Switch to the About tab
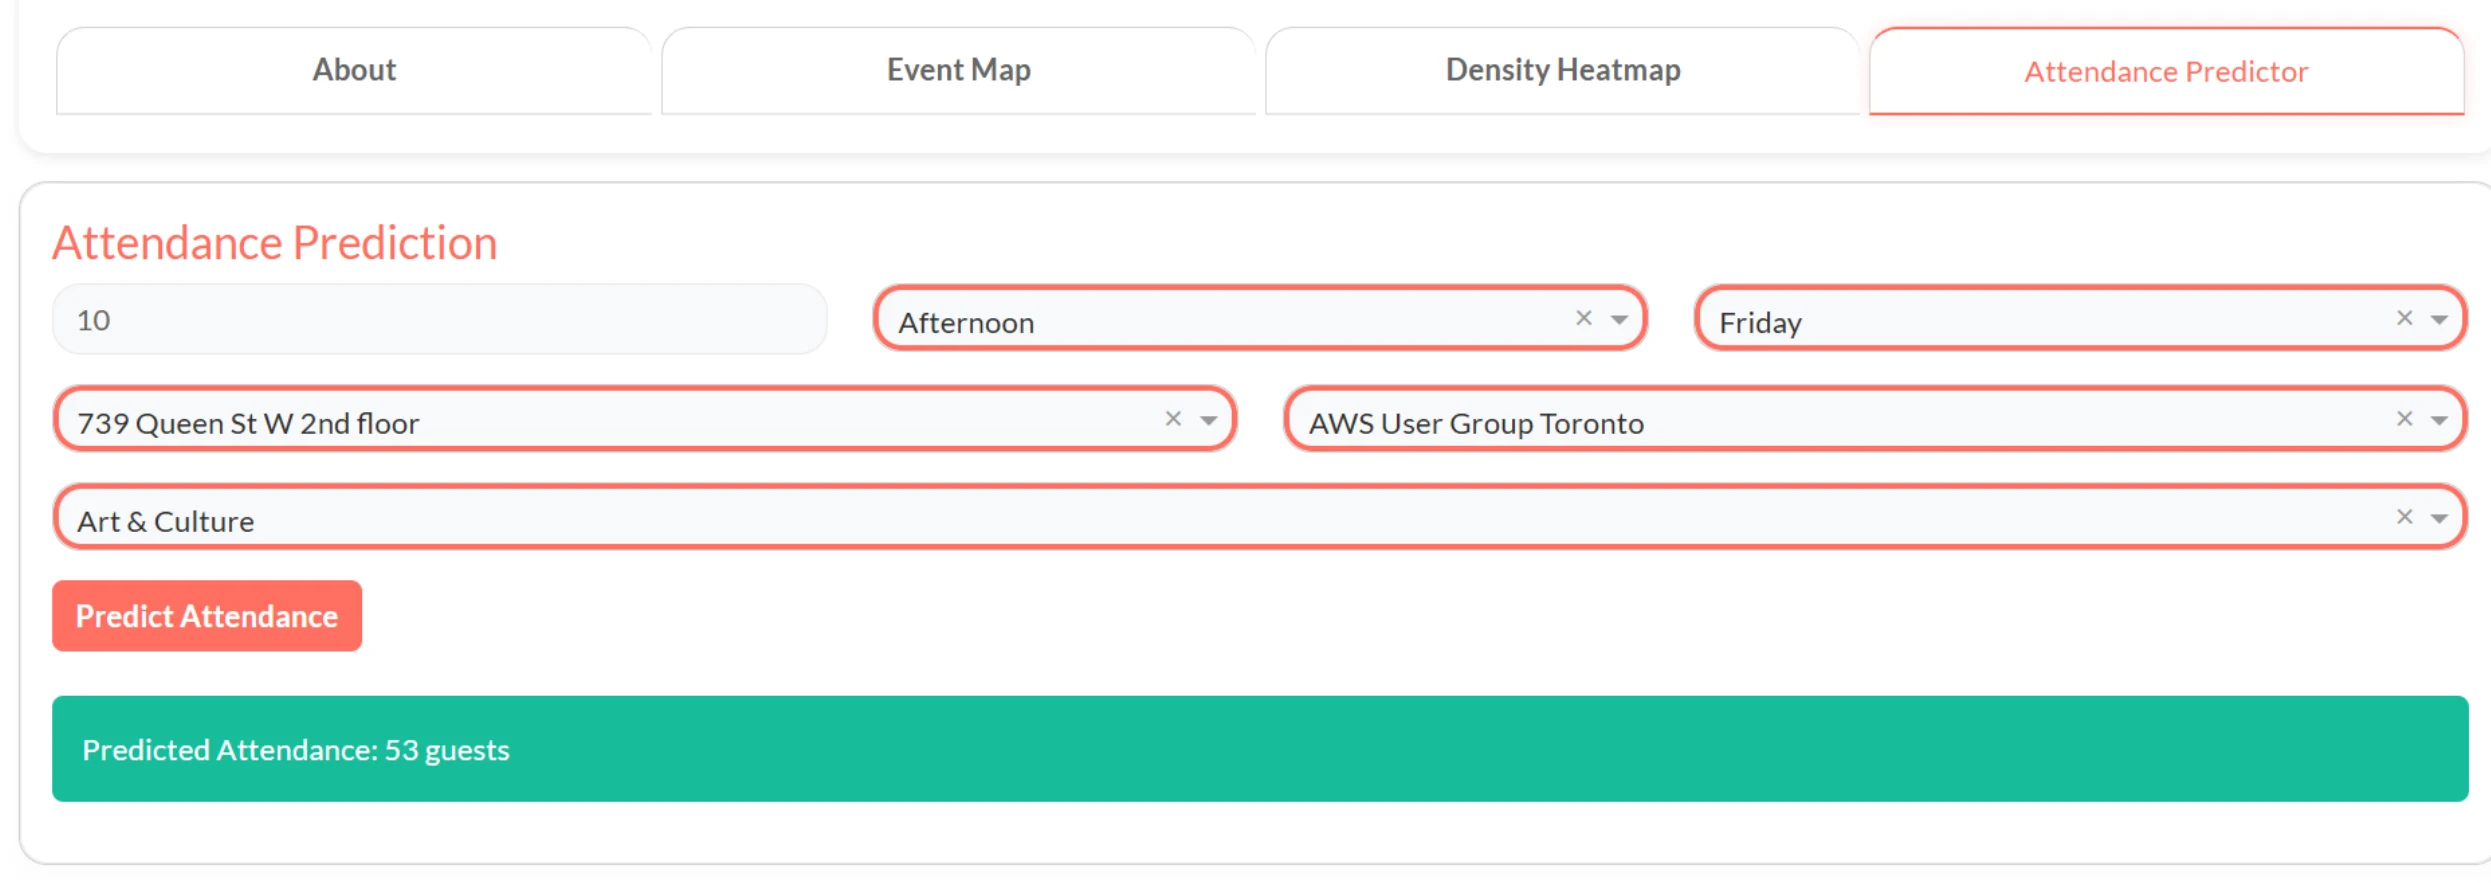 [x=354, y=70]
